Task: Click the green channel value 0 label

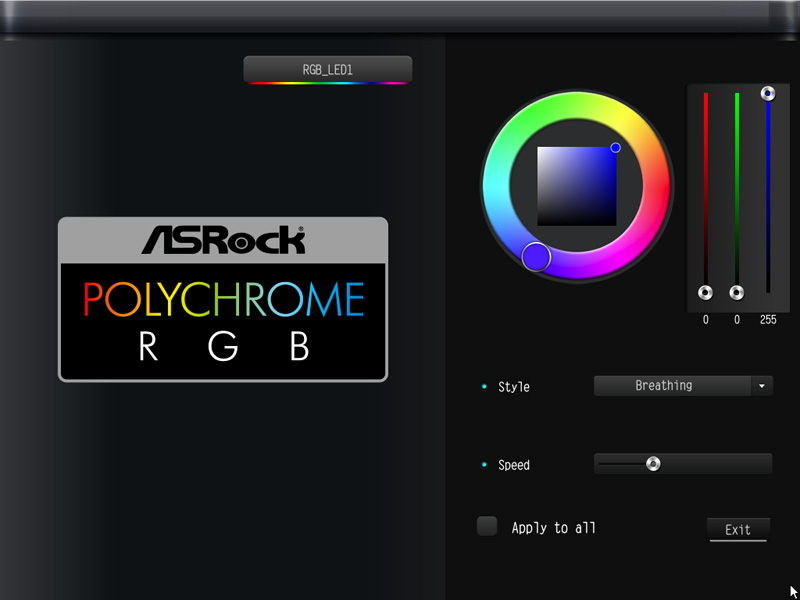Action: [737, 320]
